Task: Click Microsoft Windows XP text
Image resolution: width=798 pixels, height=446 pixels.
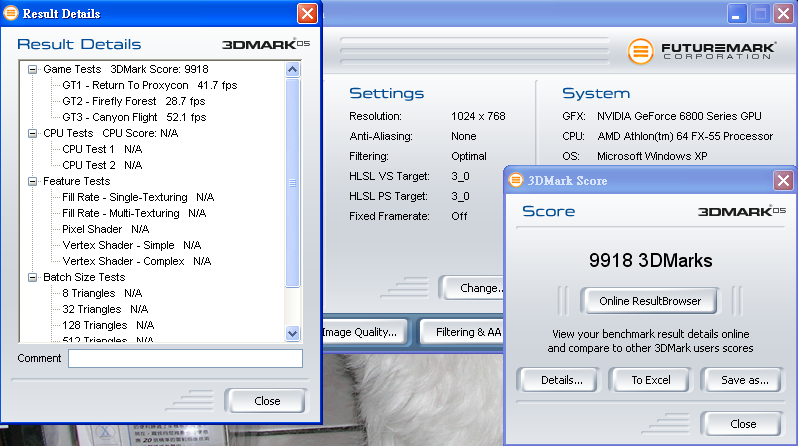Action: [x=652, y=156]
